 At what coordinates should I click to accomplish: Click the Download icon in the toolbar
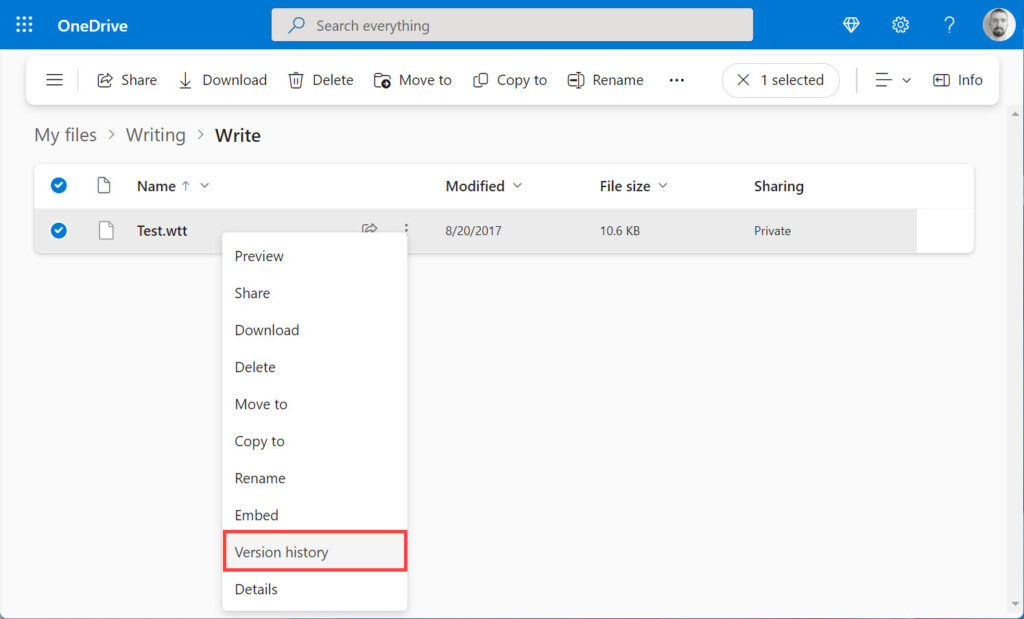click(x=185, y=80)
